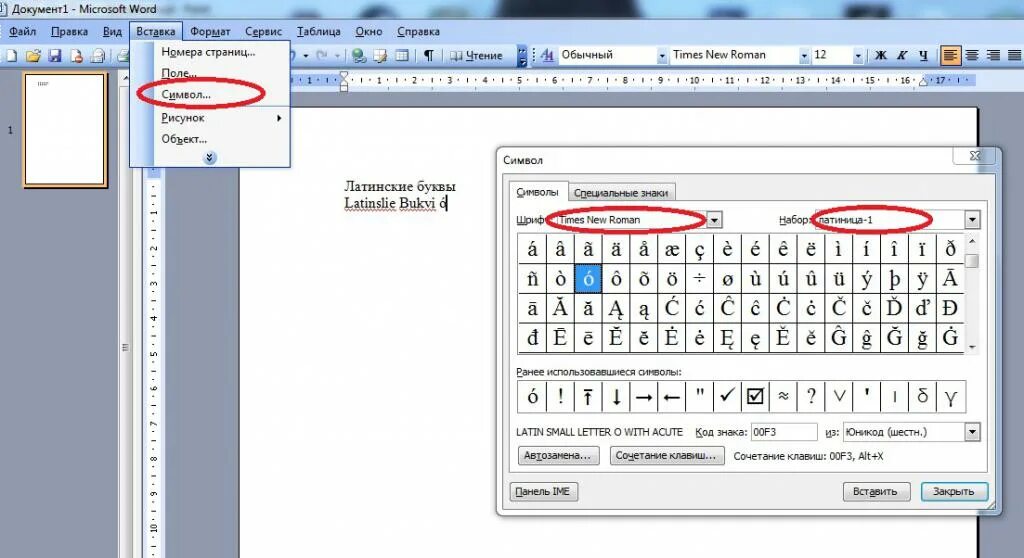Select the checked box ☑ in recently used symbols
This screenshot has width=1024, height=558.
(755, 396)
